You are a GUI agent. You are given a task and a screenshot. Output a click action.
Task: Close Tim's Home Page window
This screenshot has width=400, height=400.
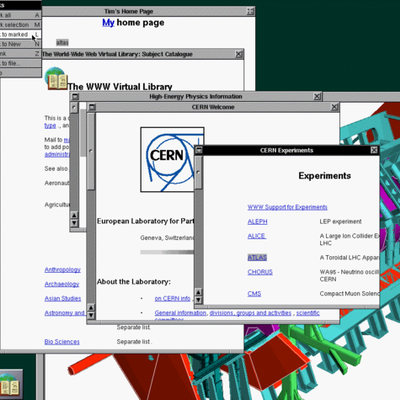click(251, 11)
